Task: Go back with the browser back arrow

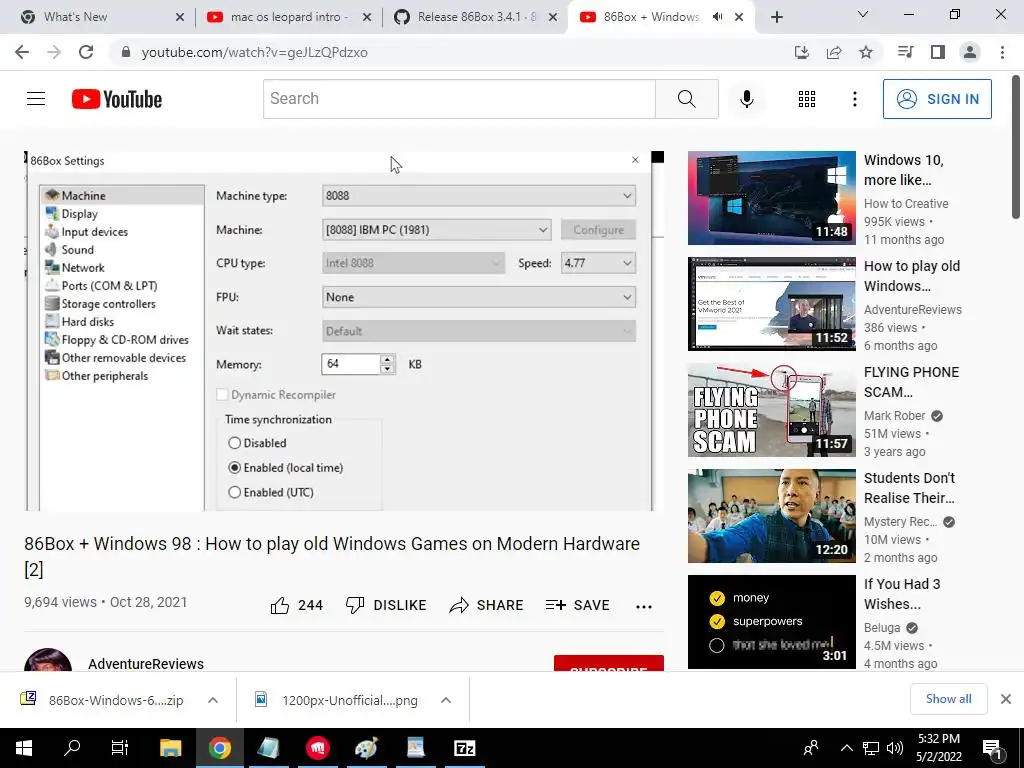Action: [x=22, y=52]
